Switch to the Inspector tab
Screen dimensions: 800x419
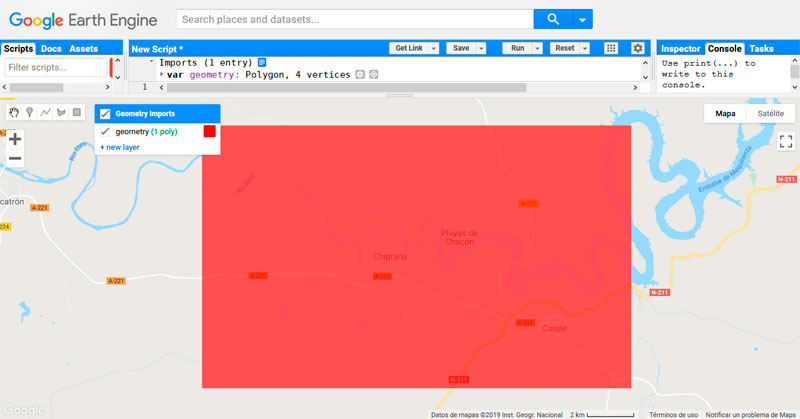[681, 48]
